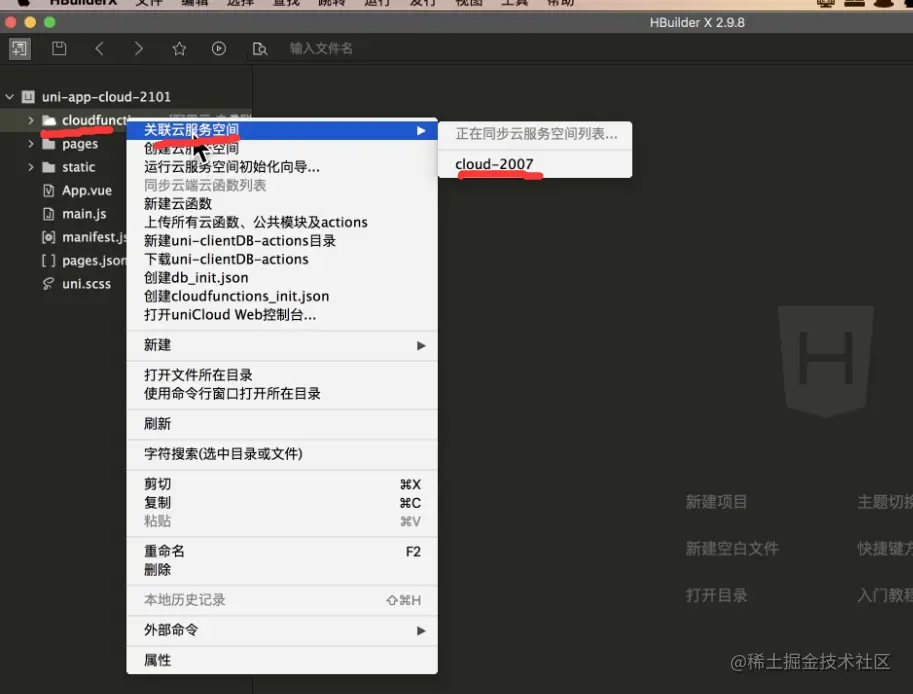This screenshot has width=913, height=694.
Task: Choose 创建db_init.json menu entry
Action: click(282, 278)
